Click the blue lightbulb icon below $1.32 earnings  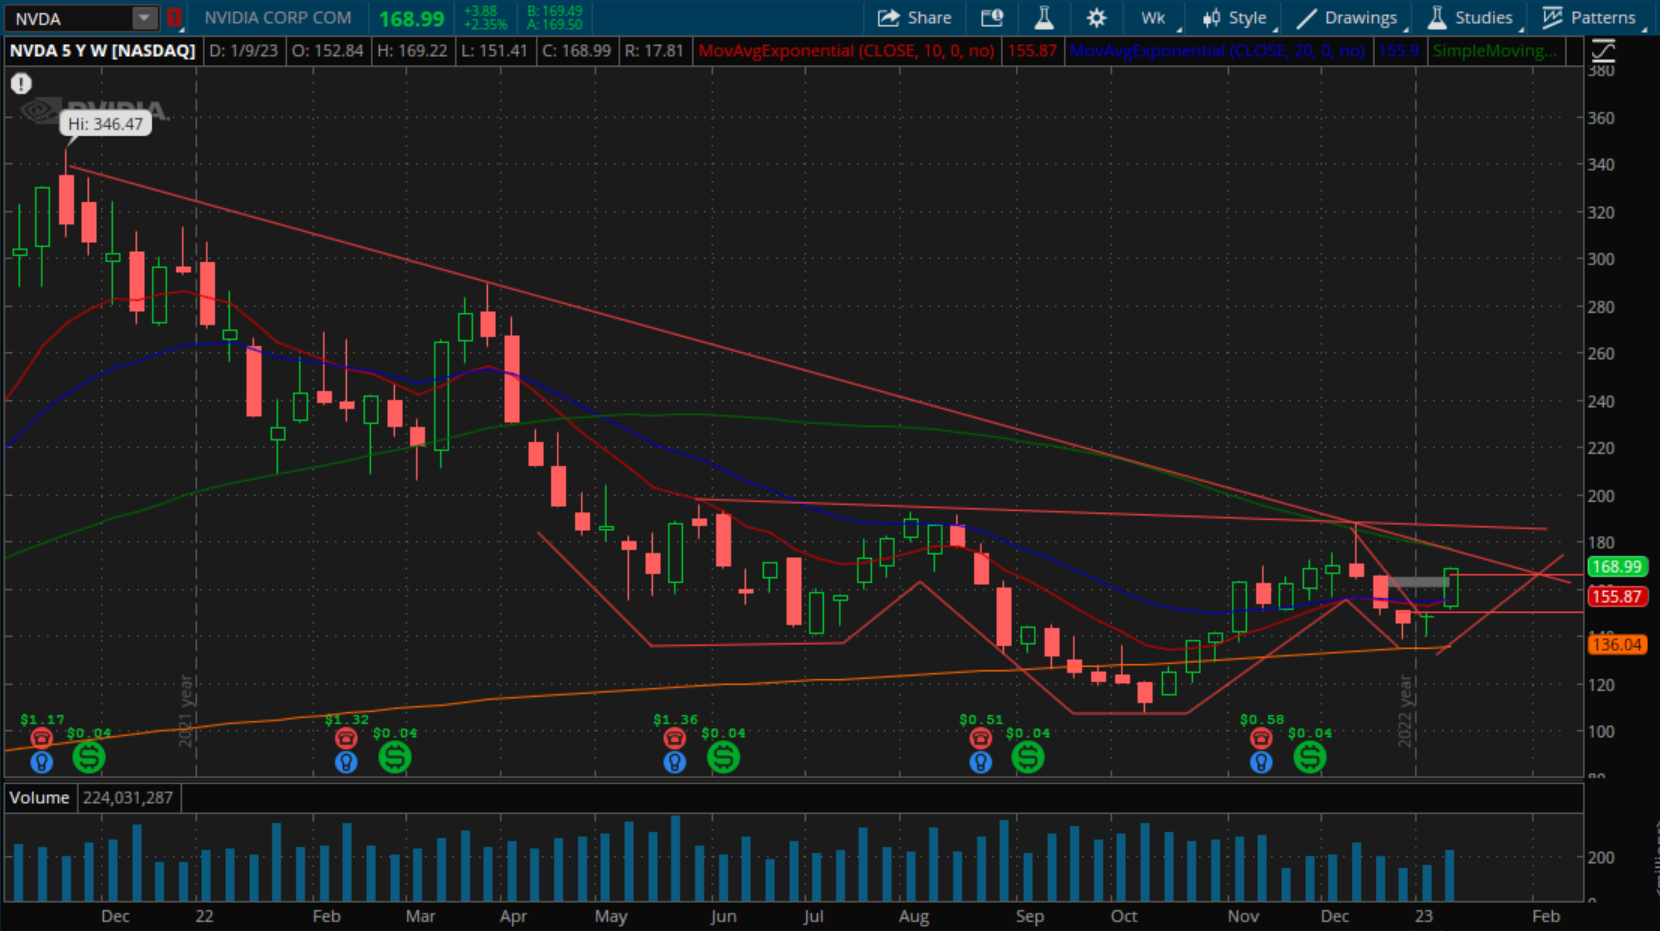point(346,762)
